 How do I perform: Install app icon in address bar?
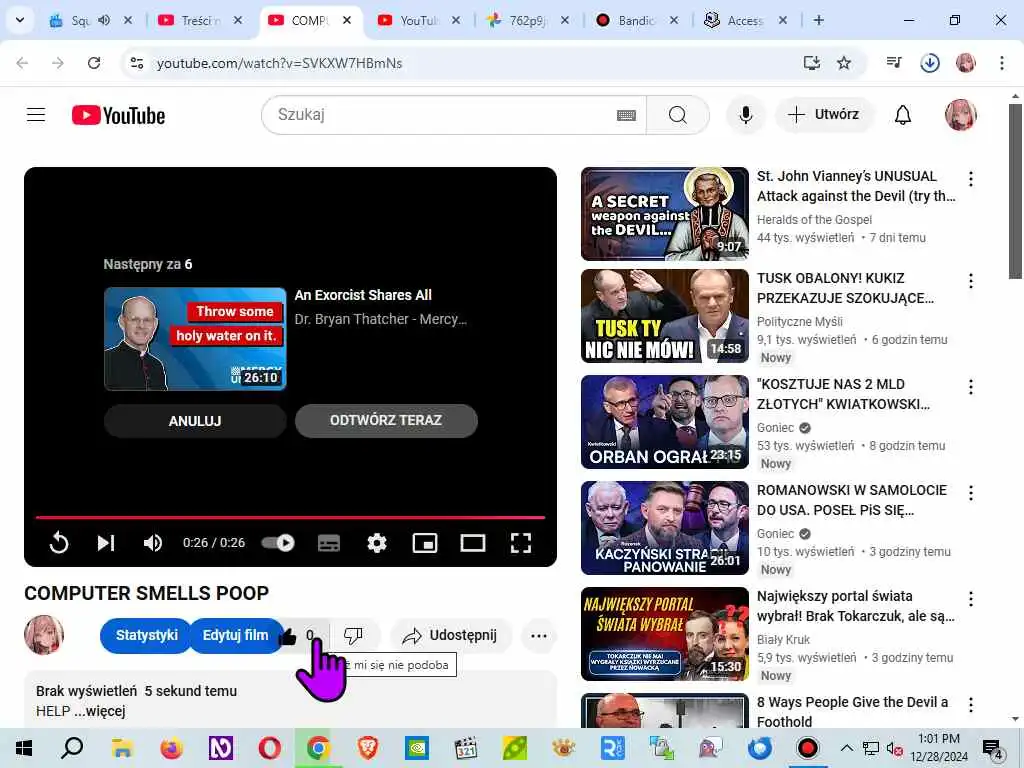click(811, 63)
